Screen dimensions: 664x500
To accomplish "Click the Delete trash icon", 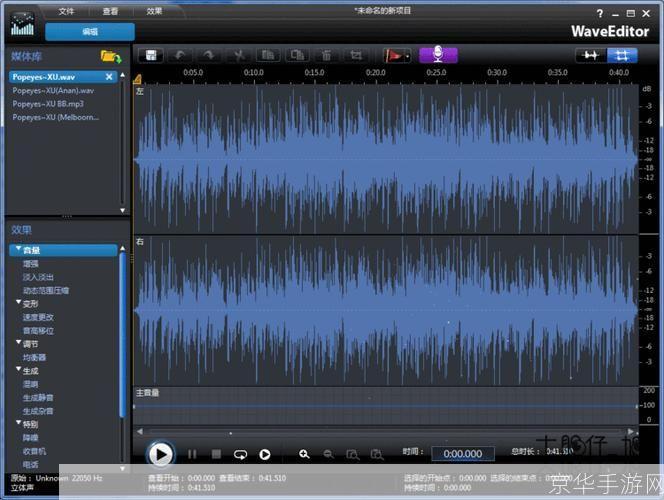I will pos(326,55).
